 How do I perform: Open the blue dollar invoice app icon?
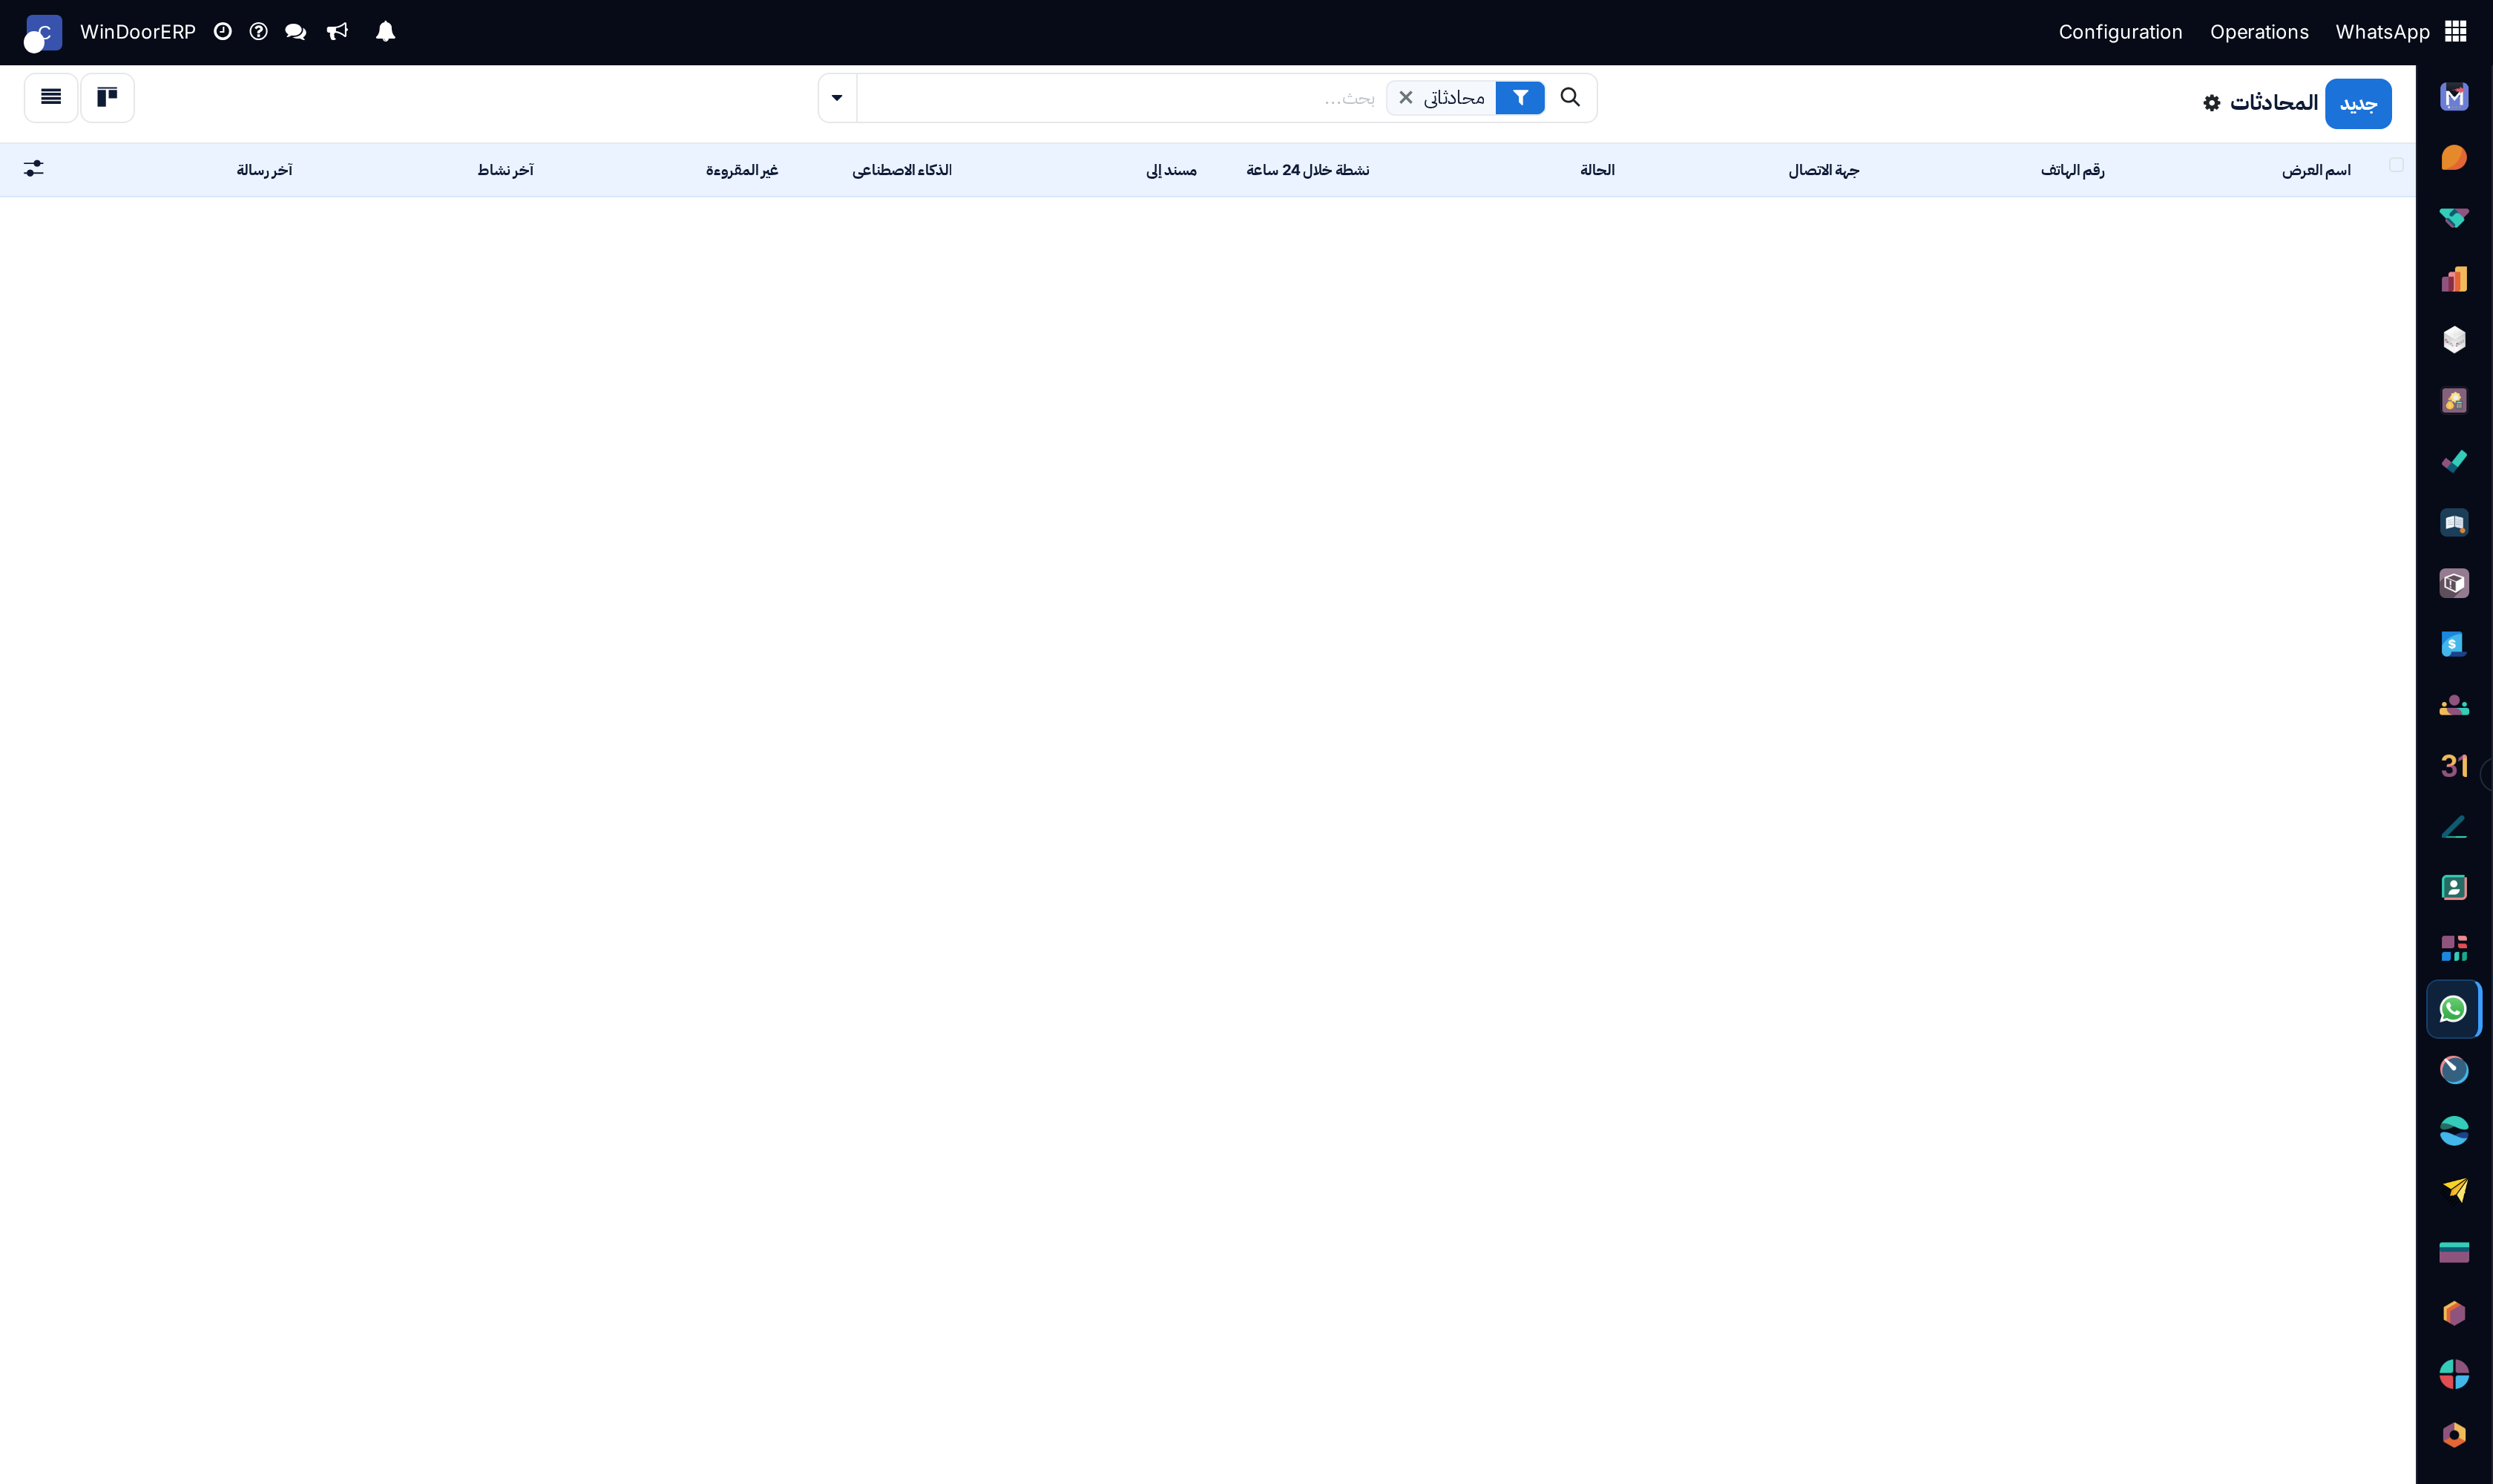[2454, 644]
